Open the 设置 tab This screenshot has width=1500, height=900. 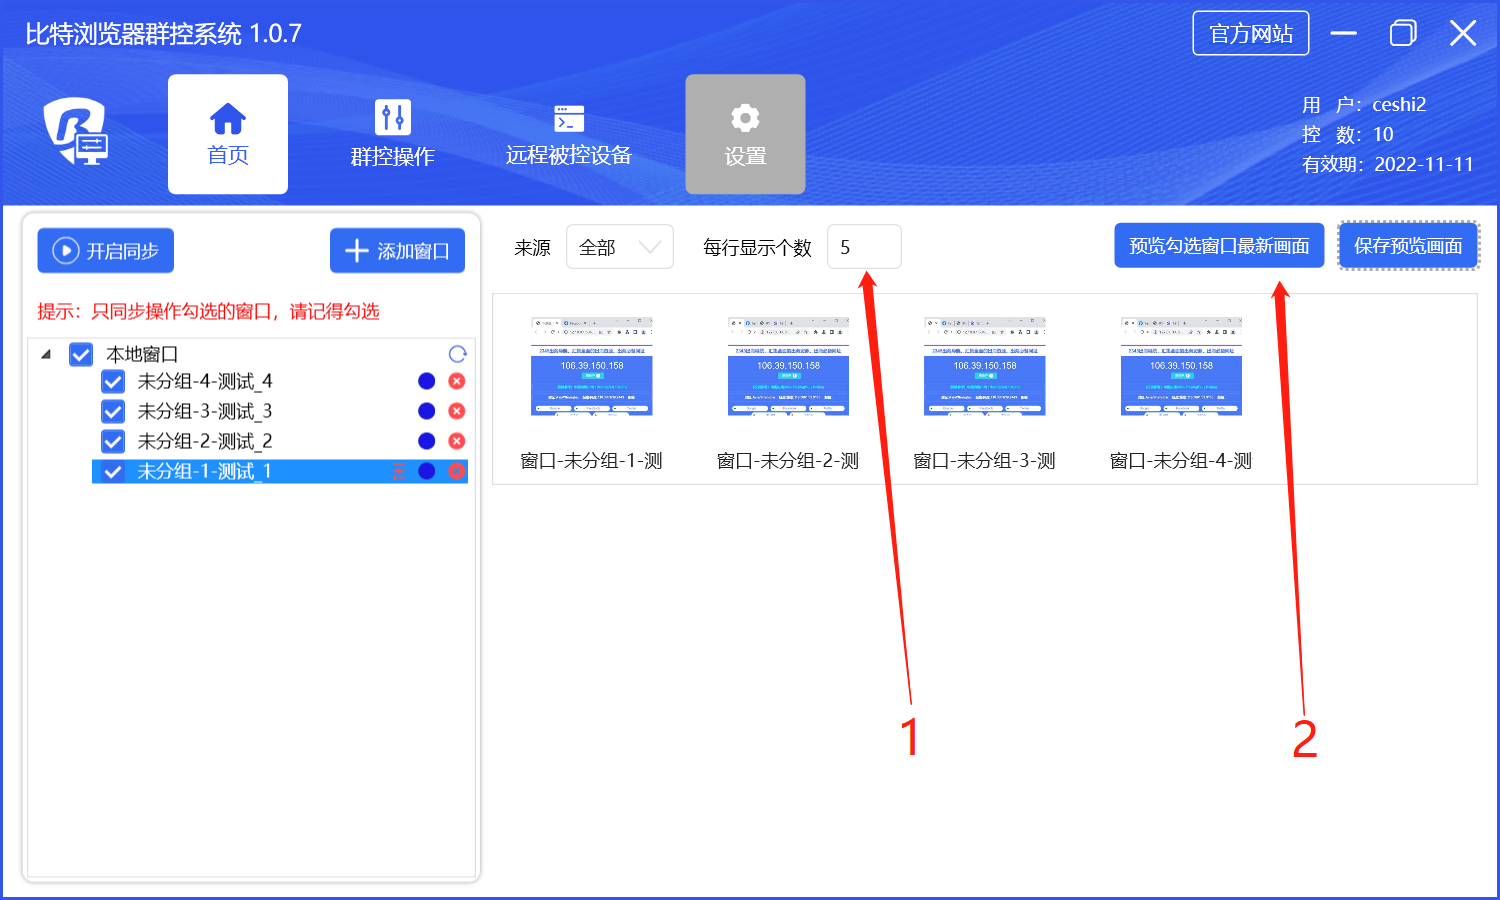(x=745, y=134)
